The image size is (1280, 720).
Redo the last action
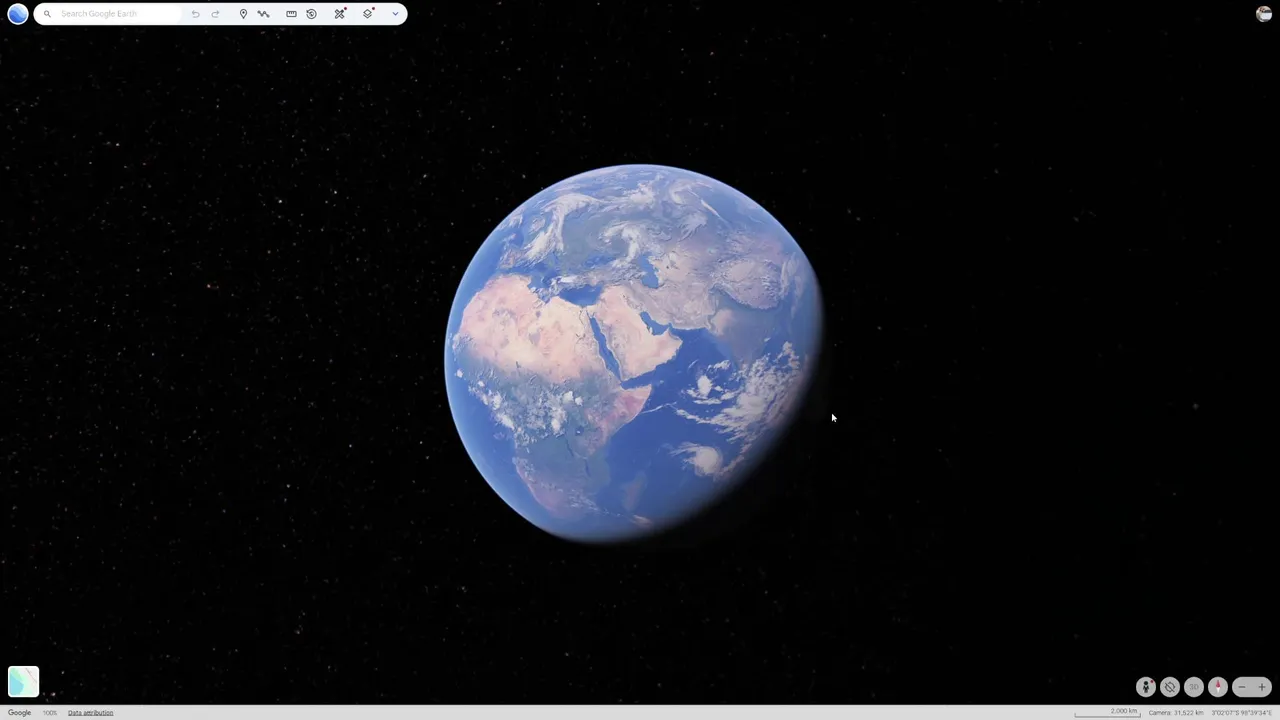[x=215, y=14]
